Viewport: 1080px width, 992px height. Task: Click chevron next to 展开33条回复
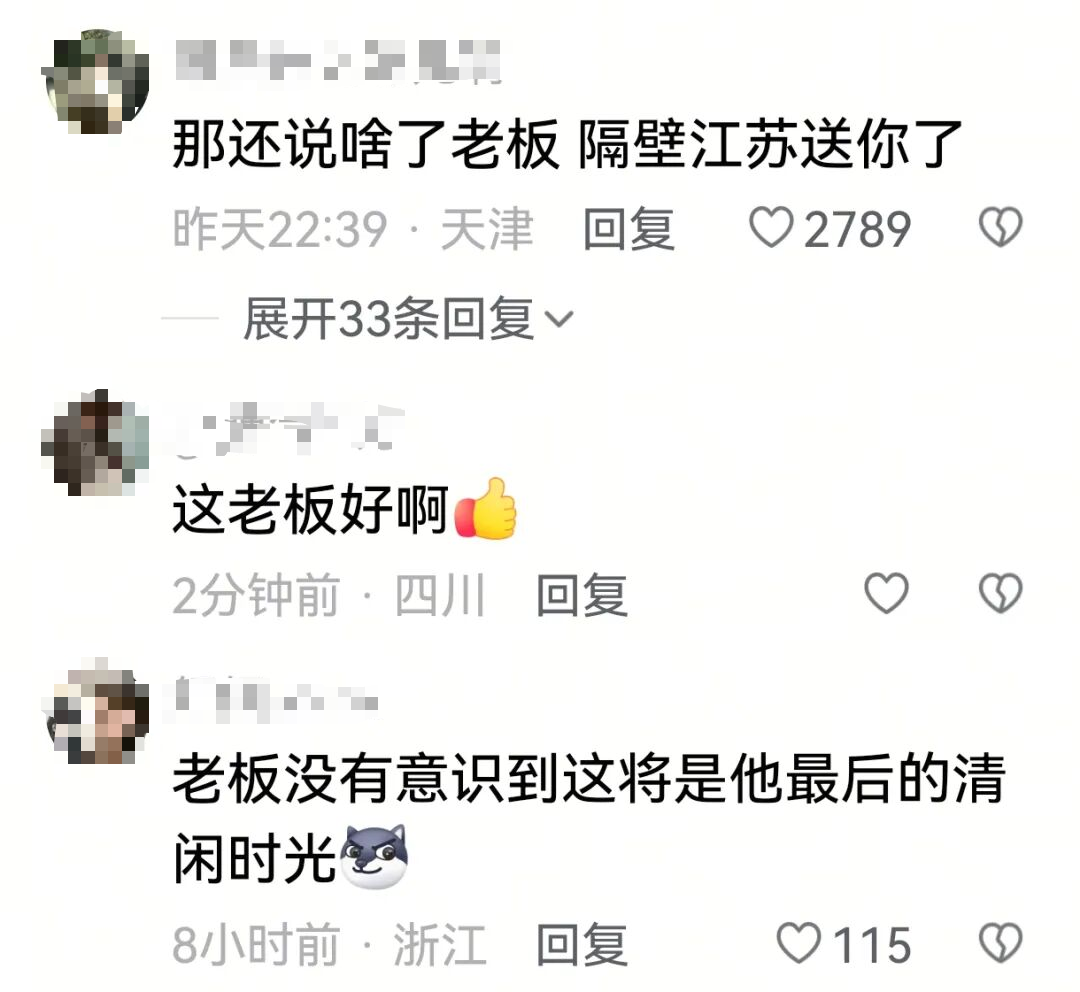[x=559, y=320]
